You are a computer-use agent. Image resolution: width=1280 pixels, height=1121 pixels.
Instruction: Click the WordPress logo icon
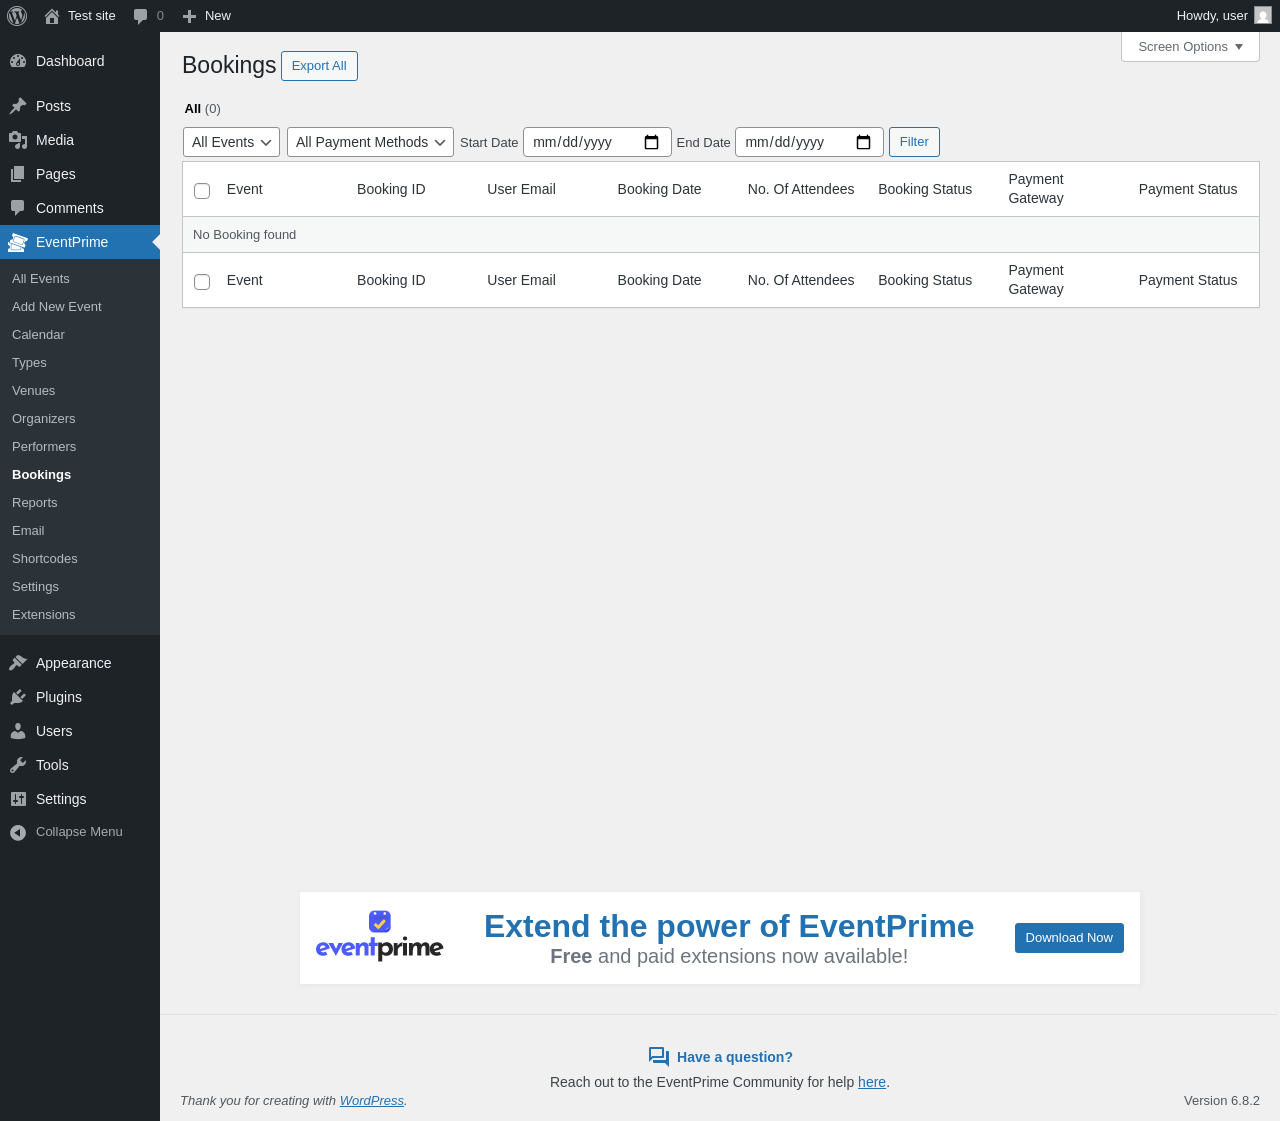17,16
